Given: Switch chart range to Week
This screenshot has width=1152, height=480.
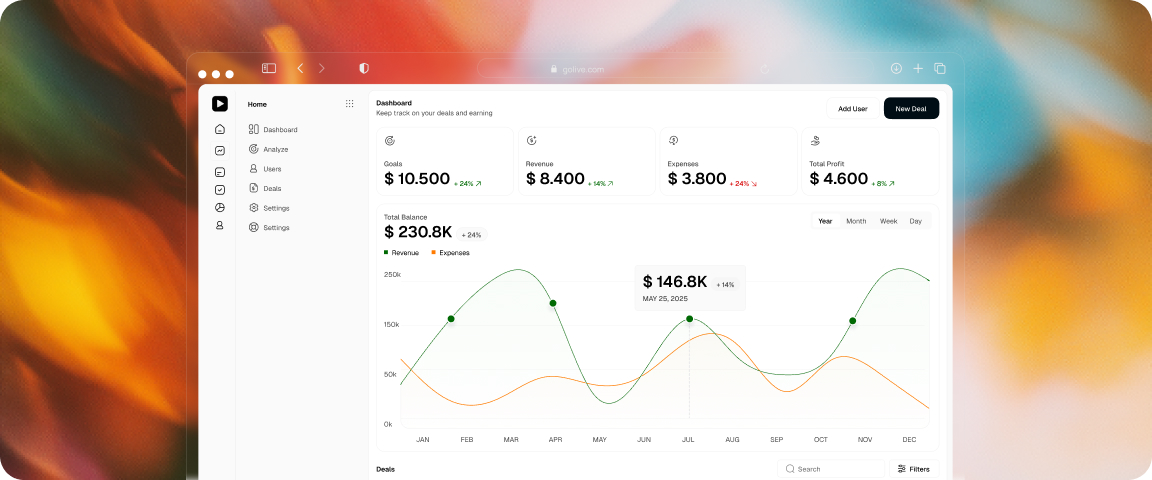Looking at the screenshot, I should click(x=888, y=221).
